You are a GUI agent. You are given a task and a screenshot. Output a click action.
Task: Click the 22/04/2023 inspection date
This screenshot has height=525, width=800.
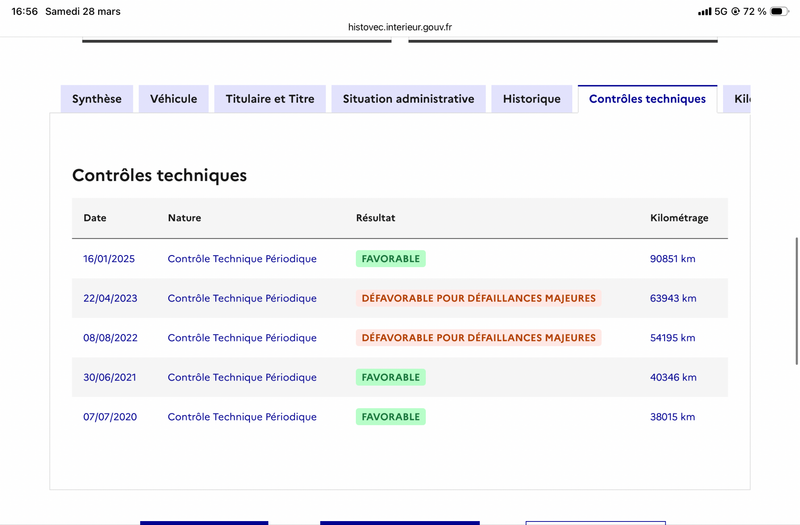[109, 298]
